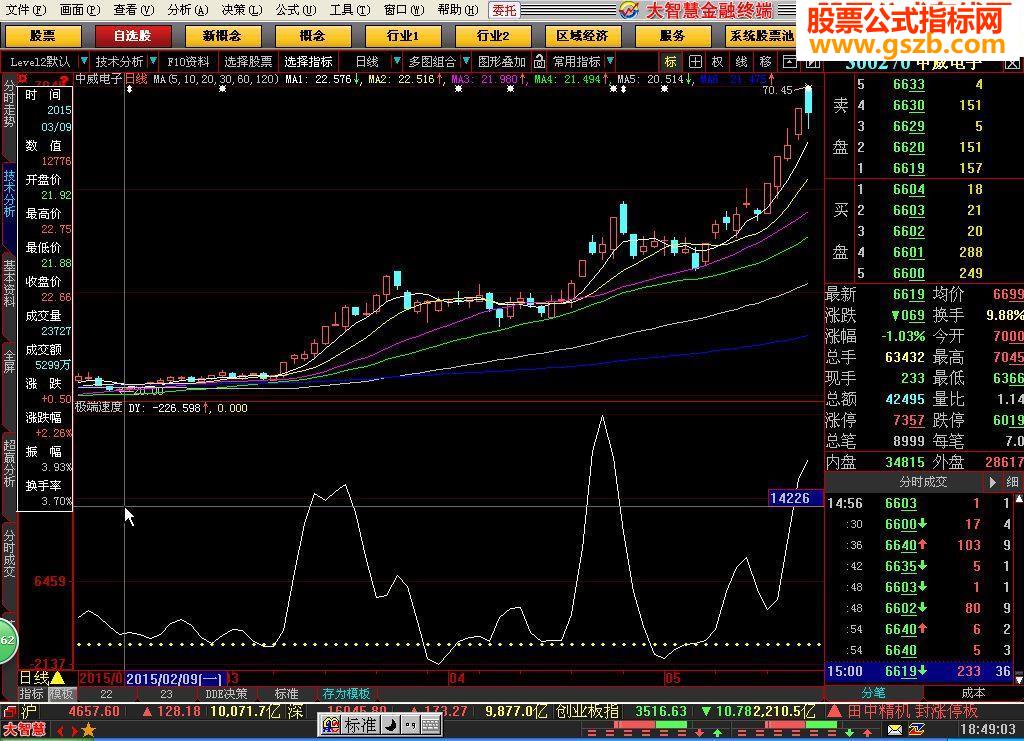This screenshot has width=1024, height=741.
Task: Click the 选择指标 toolbar item
Action: [x=308, y=61]
